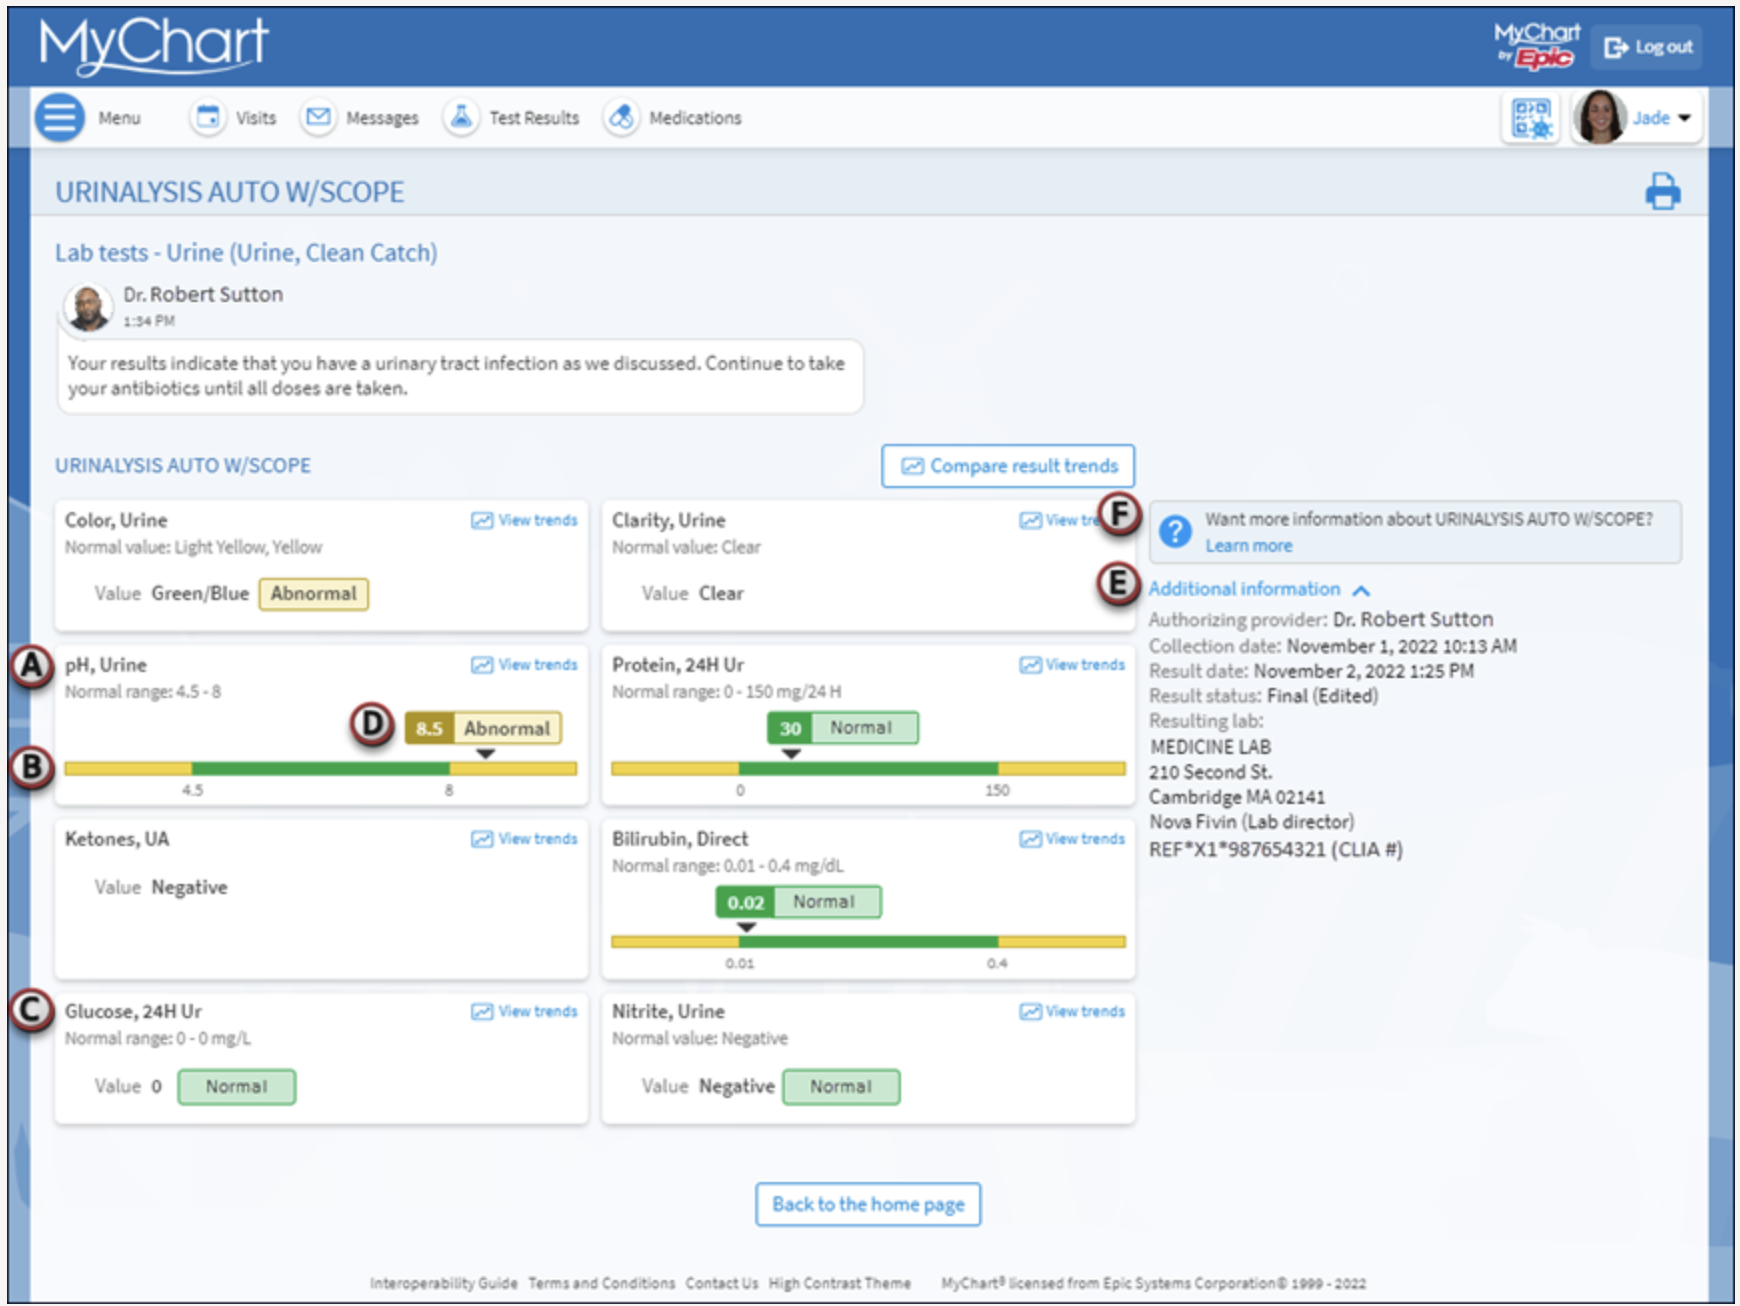View trends for Nitrite, Urine
Screen dimensions: 1740x1306
[1071, 1011]
